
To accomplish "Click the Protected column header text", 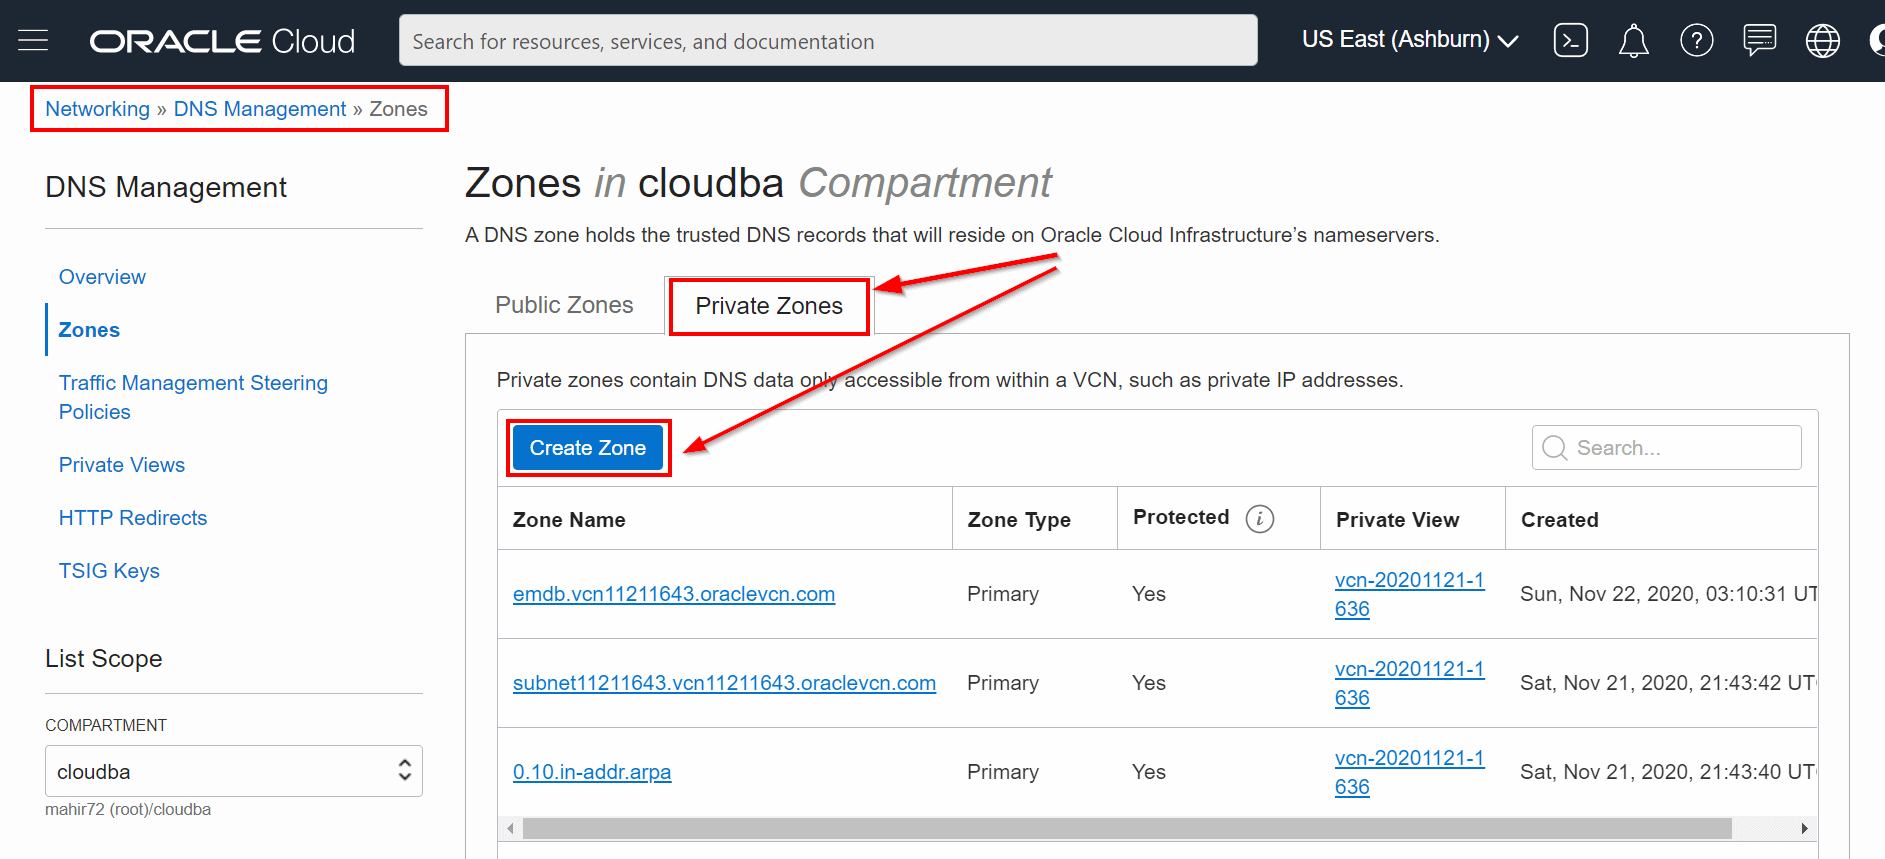I will click(1181, 517).
